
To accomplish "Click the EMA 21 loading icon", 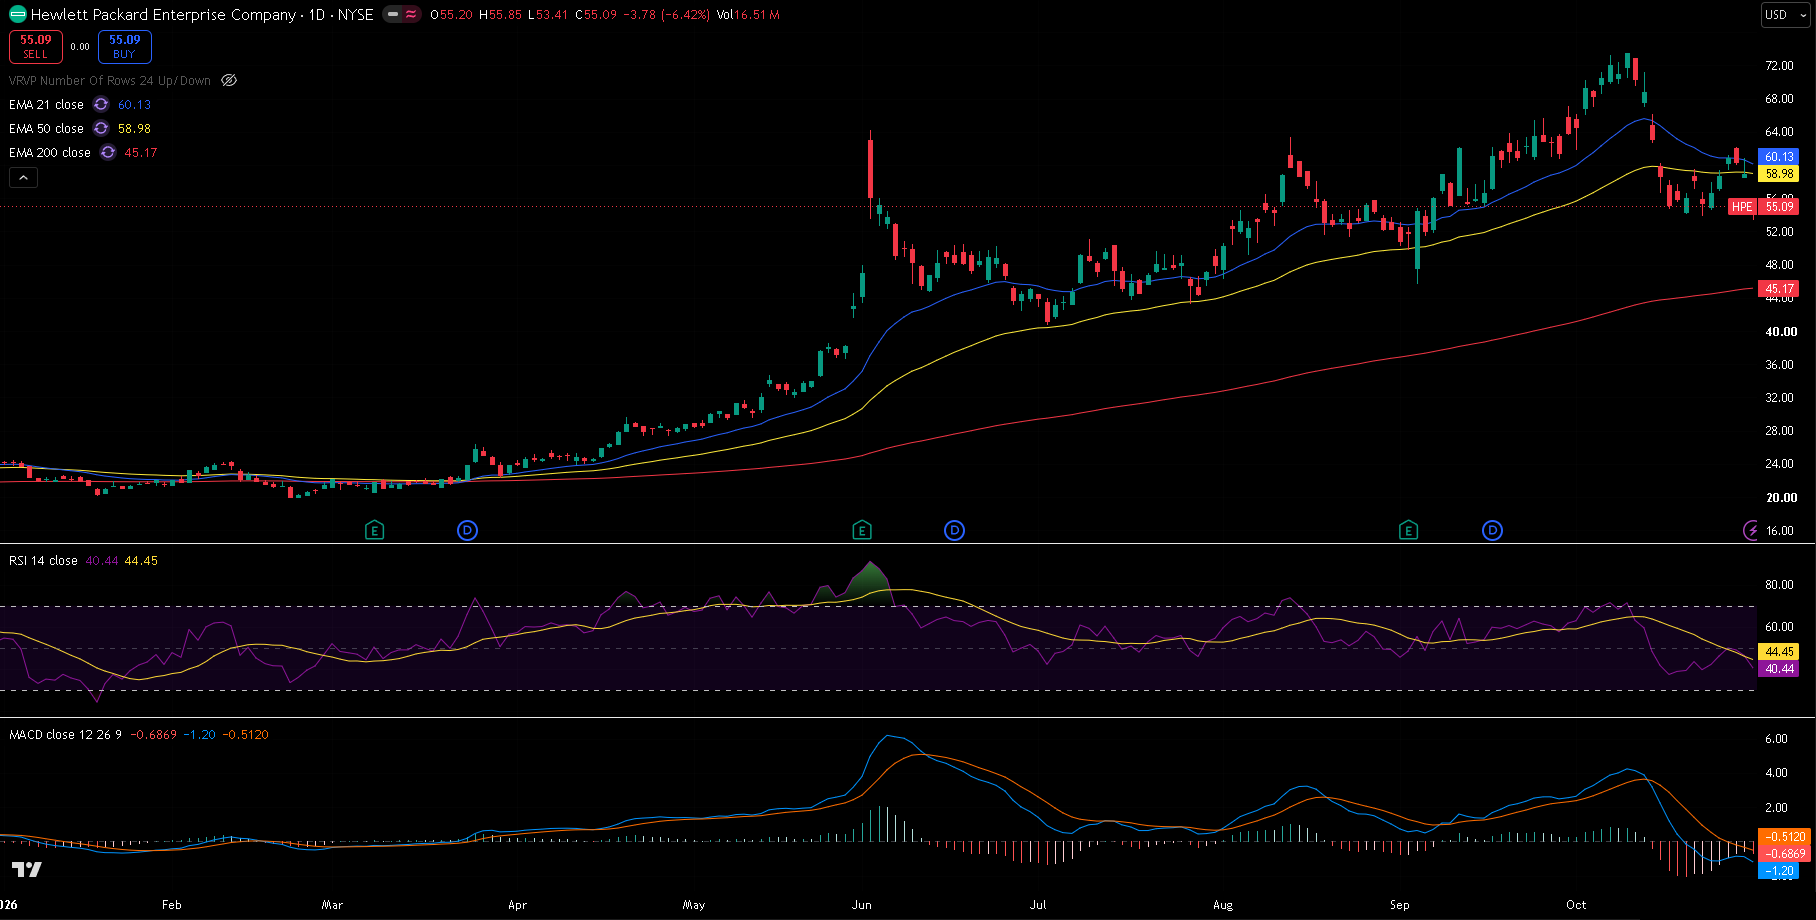I will (x=101, y=104).
